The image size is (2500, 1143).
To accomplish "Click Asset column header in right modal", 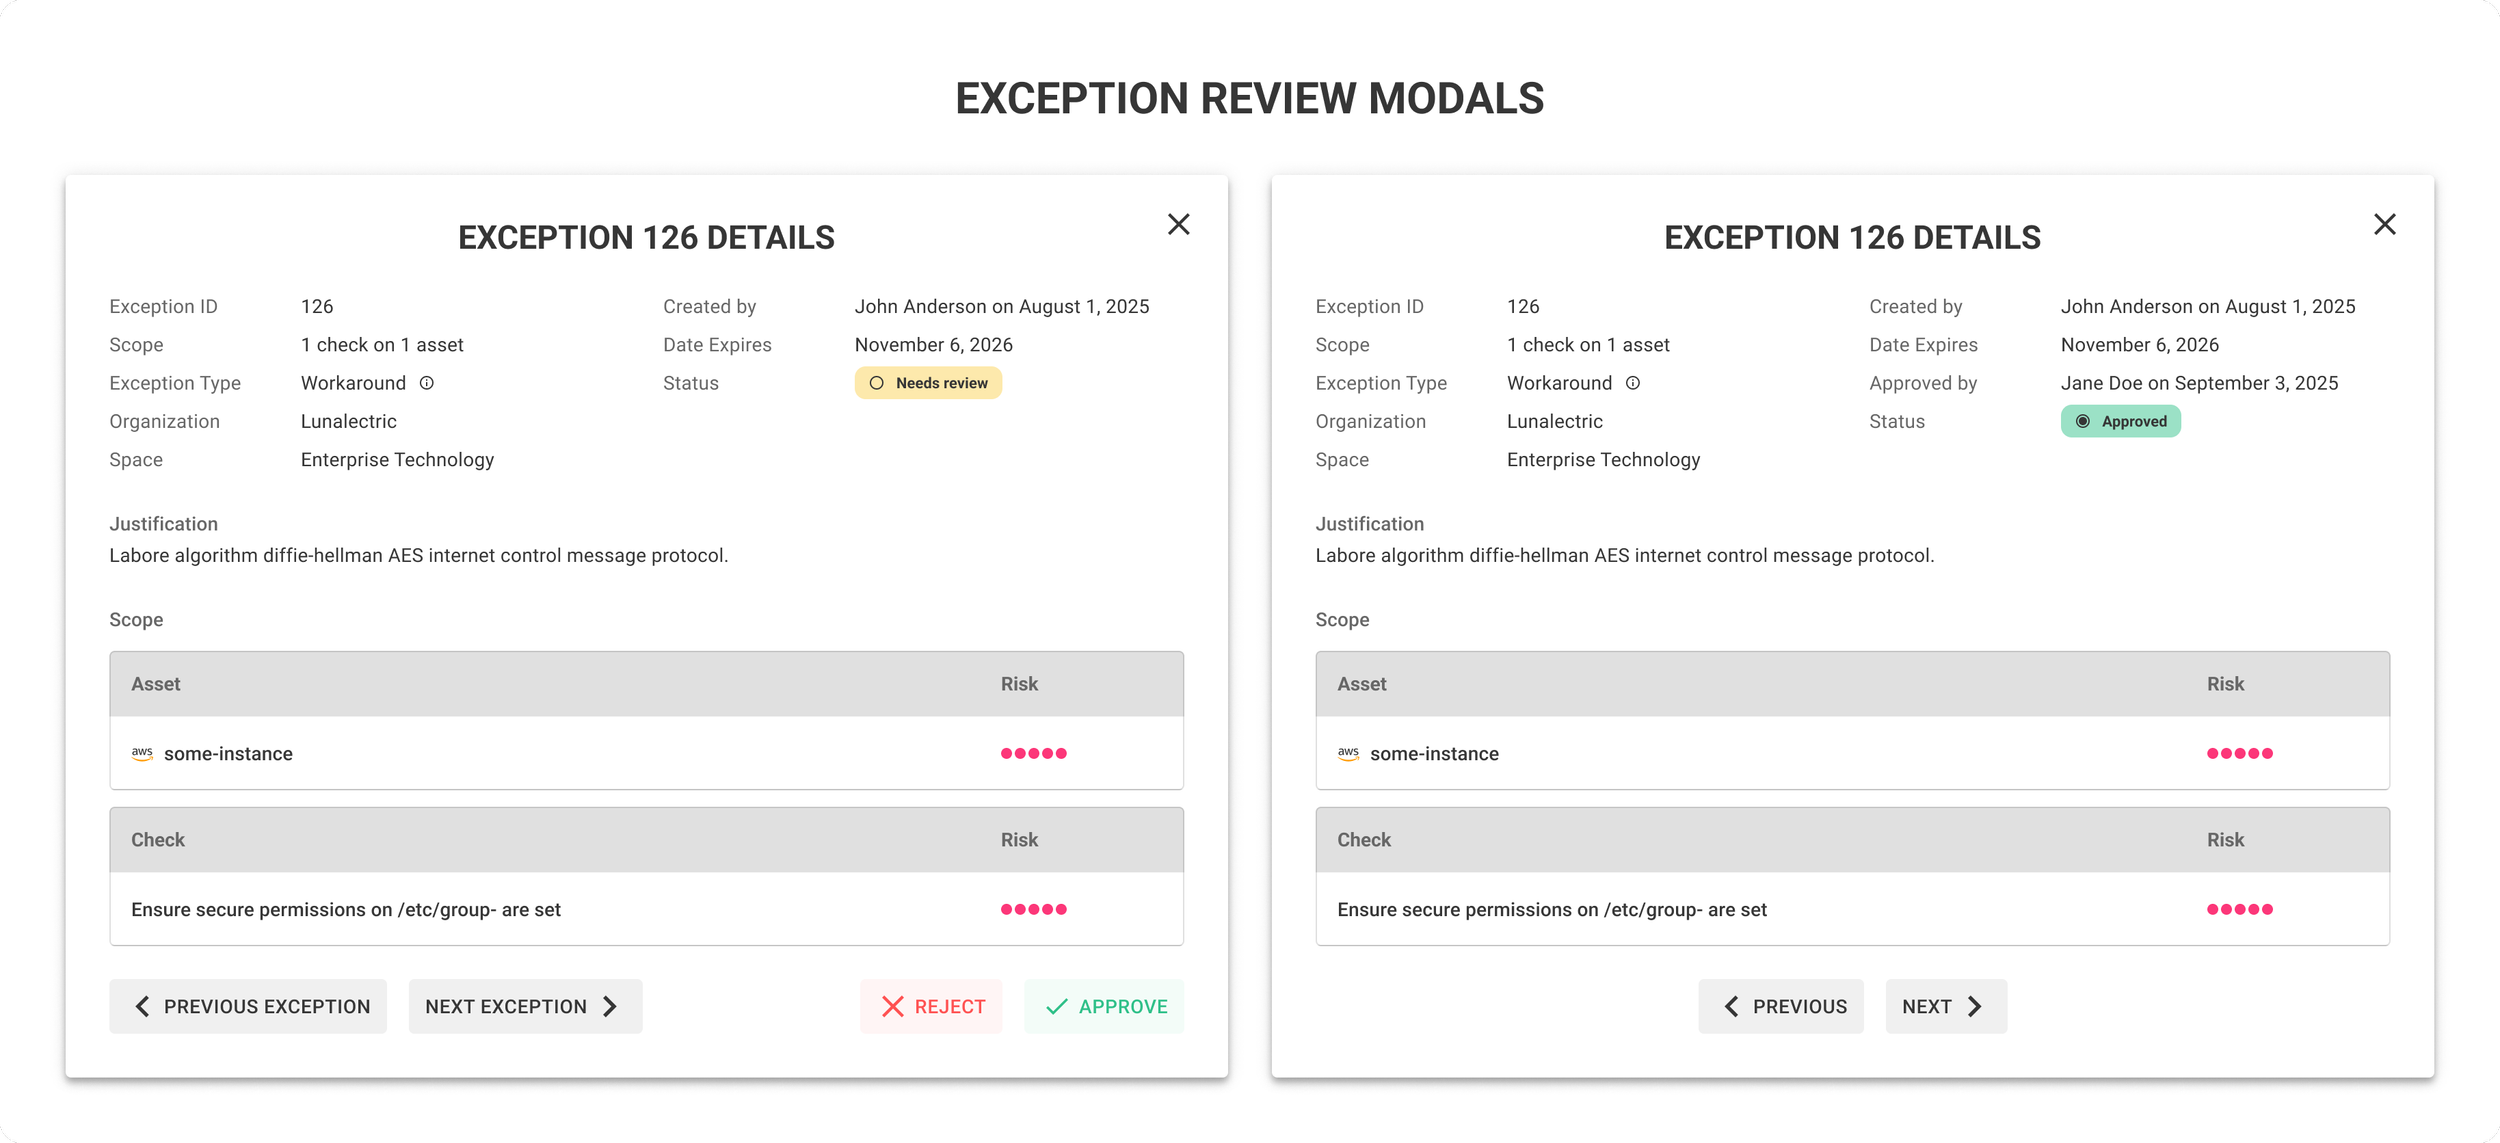I will pos(1362,684).
